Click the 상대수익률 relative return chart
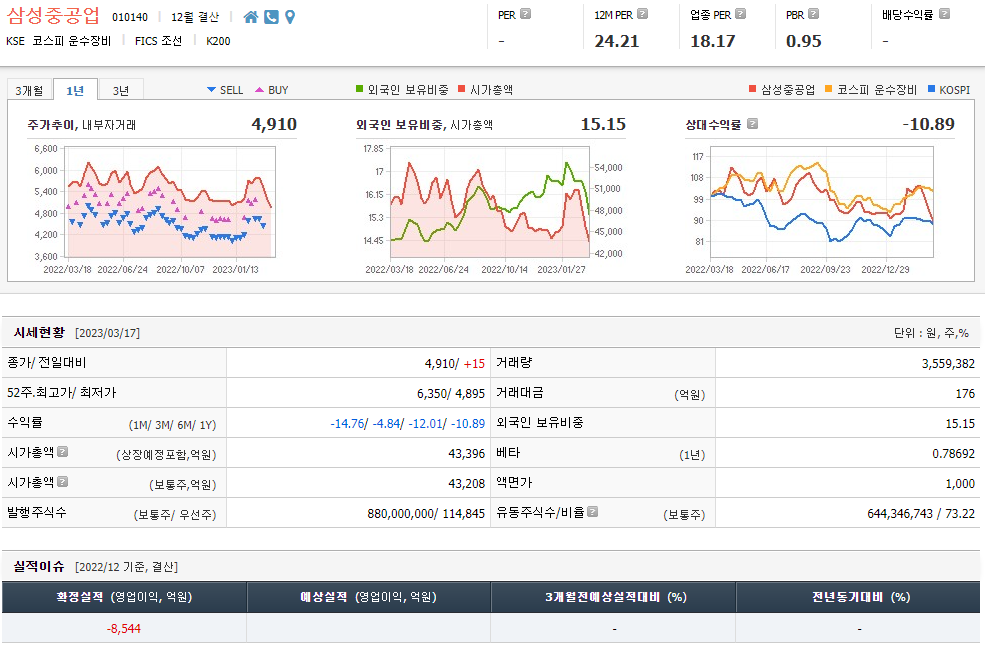The height and width of the screenshot is (646, 985). pyautogui.click(x=822, y=202)
